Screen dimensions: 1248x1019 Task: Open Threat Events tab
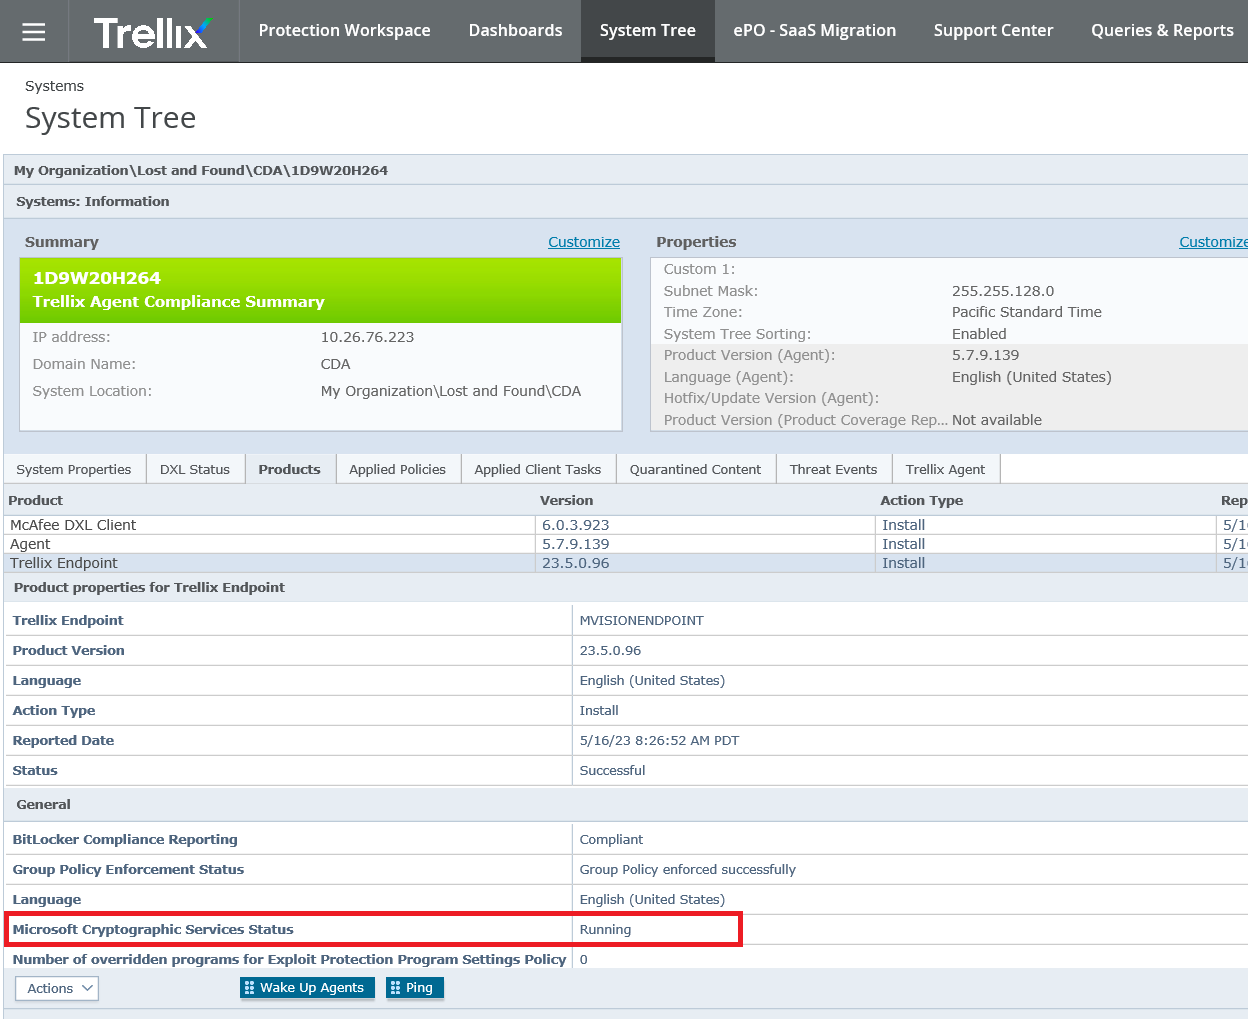tap(833, 469)
